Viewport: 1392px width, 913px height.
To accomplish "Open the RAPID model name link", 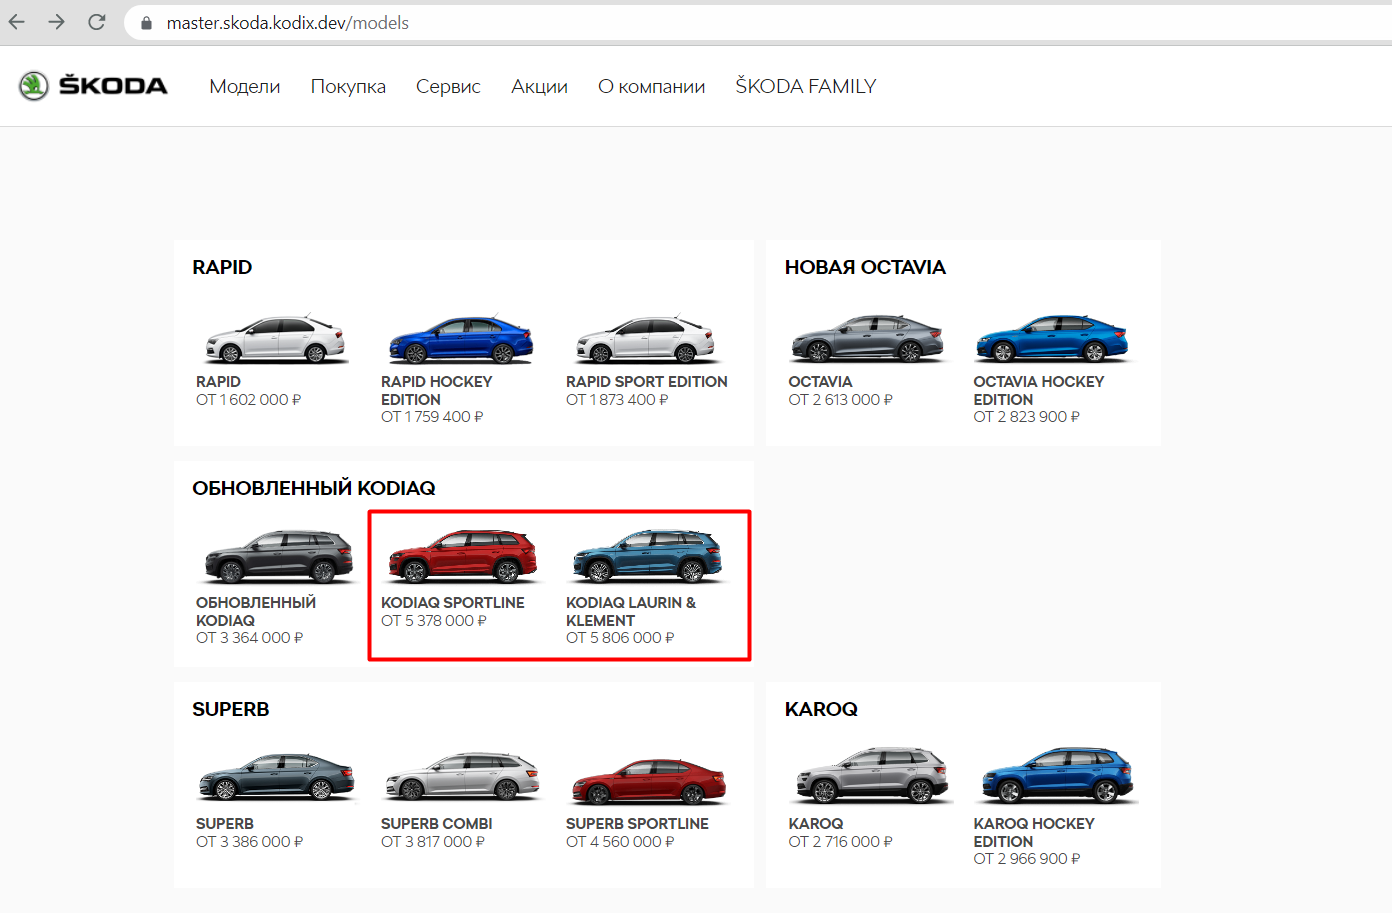I will pos(218,382).
